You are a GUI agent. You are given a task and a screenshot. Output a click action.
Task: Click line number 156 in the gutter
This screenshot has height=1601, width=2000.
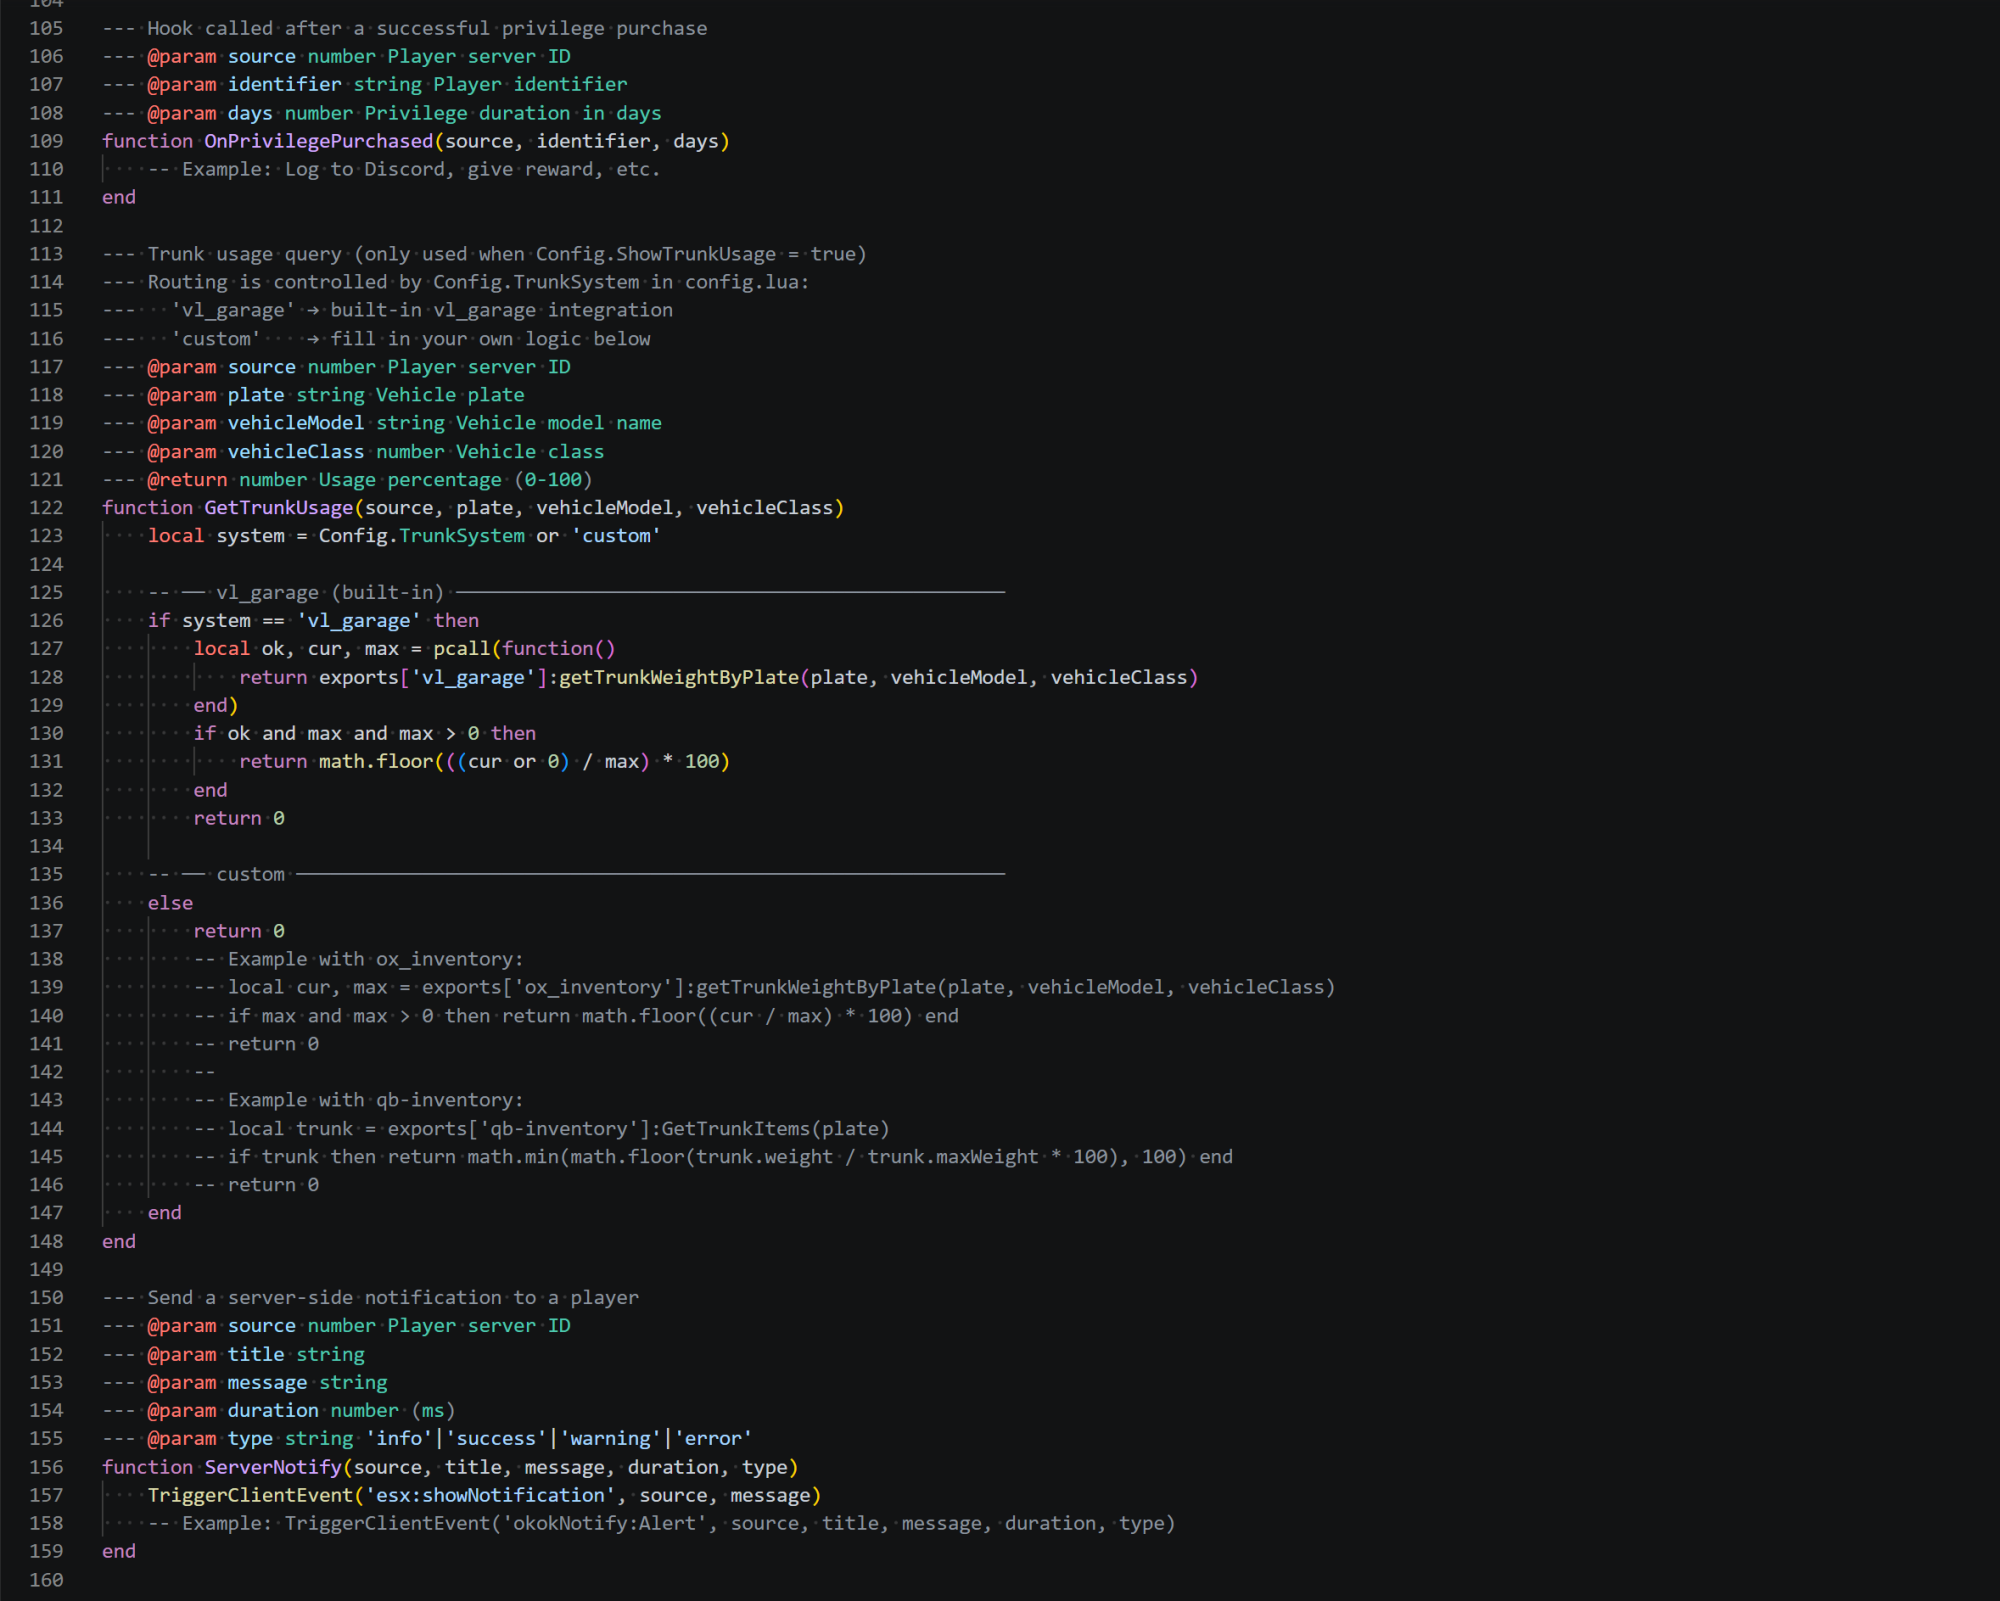46,1467
